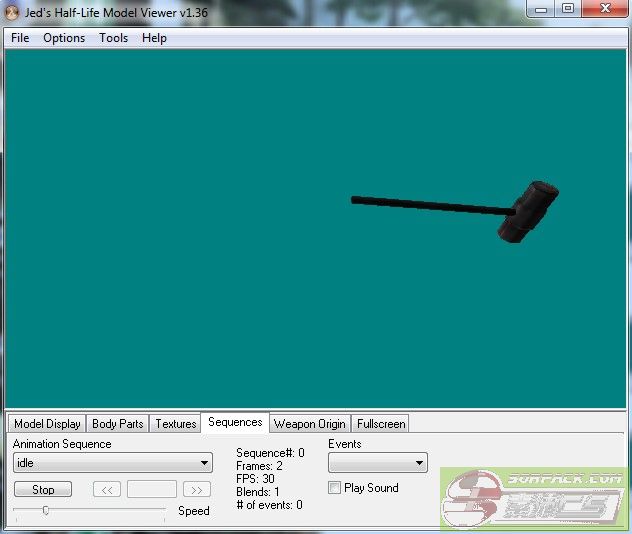The width and height of the screenshot is (632, 534).
Task: Click the 'Events' label
Action: point(345,444)
